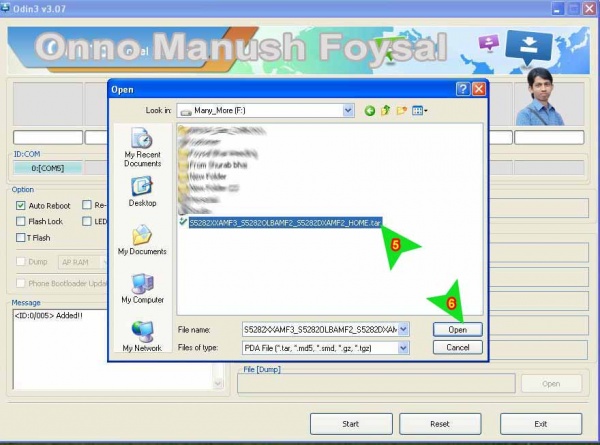
Task: Minimize the Odin3 window
Action: [x=558, y=9]
